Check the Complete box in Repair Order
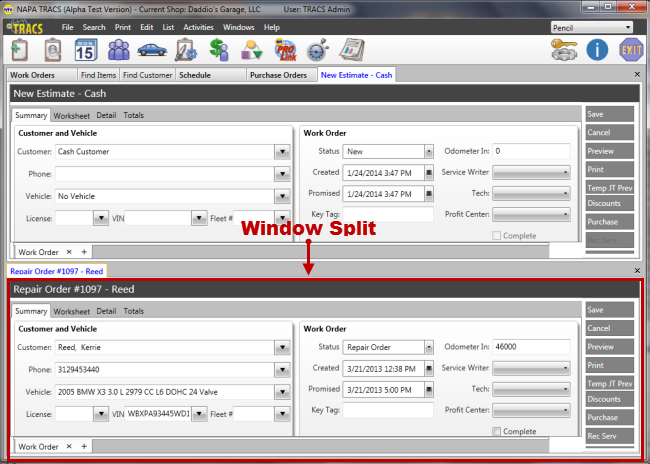This screenshot has width=650, height=464. (496, 431)
